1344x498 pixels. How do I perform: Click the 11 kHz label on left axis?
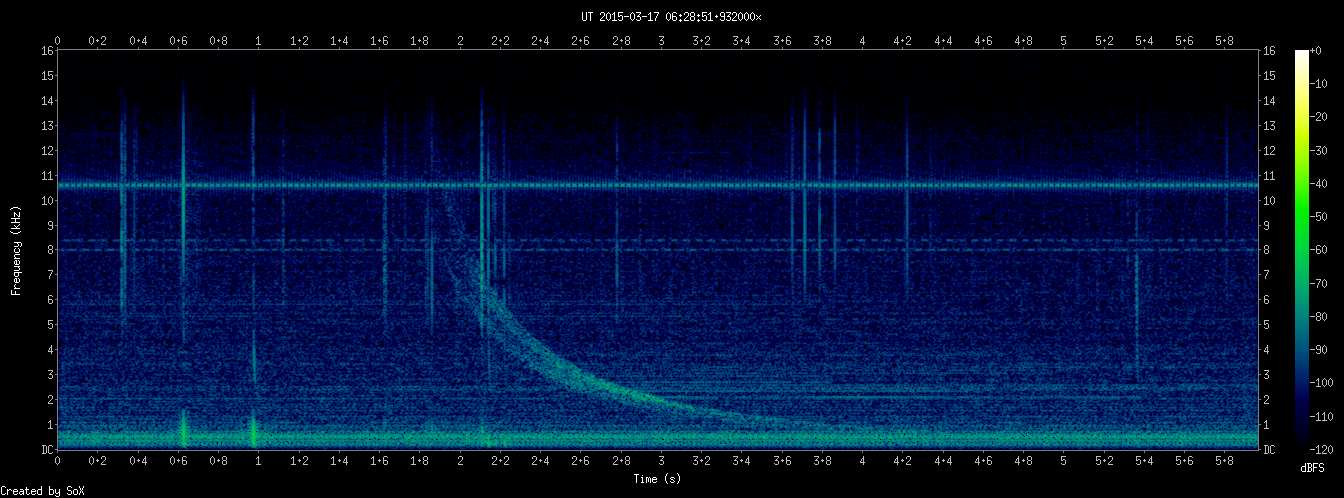[x=47, y=176]
